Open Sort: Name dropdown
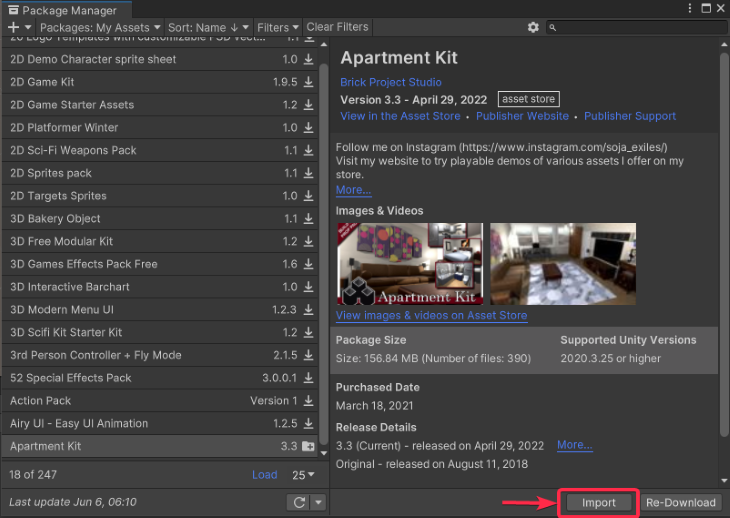This screenshot has width=730, height=518. pos(209,27)
